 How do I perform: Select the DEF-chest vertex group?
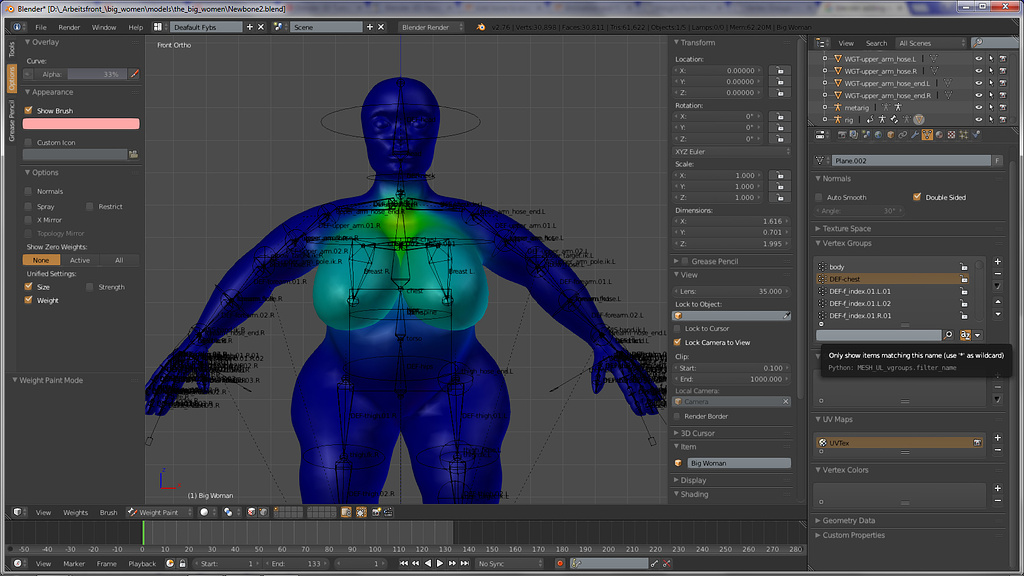coord(894,279)
